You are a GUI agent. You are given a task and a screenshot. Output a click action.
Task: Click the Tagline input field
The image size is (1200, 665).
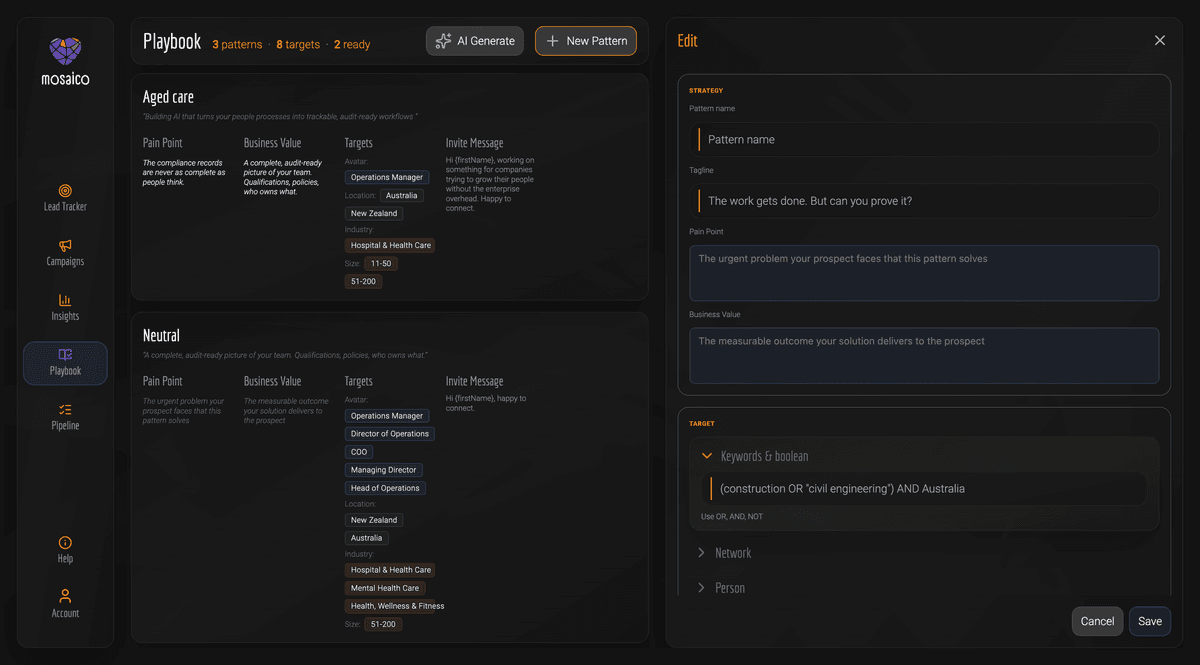(x=924, y=201)
